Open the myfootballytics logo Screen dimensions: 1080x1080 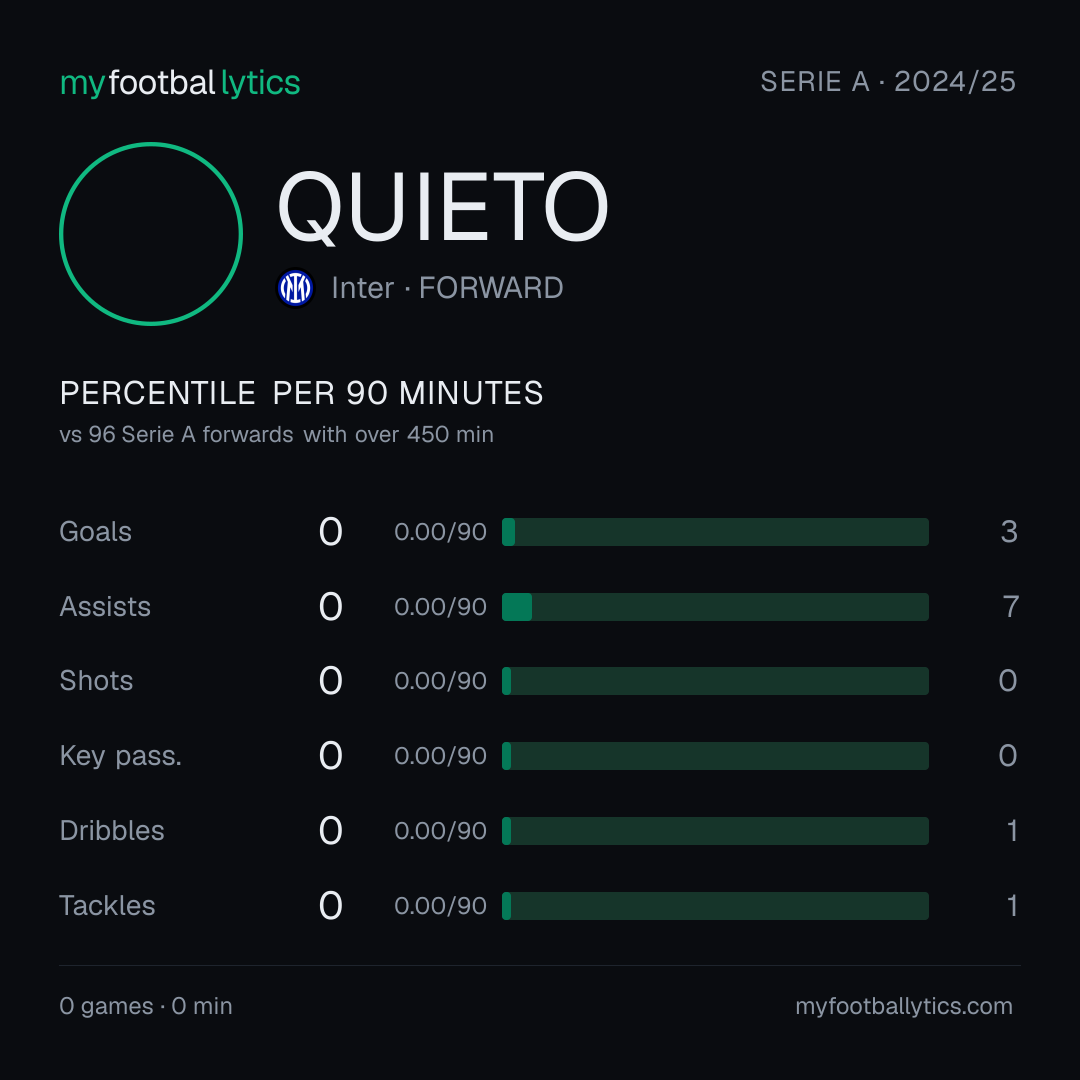point(180,83)
